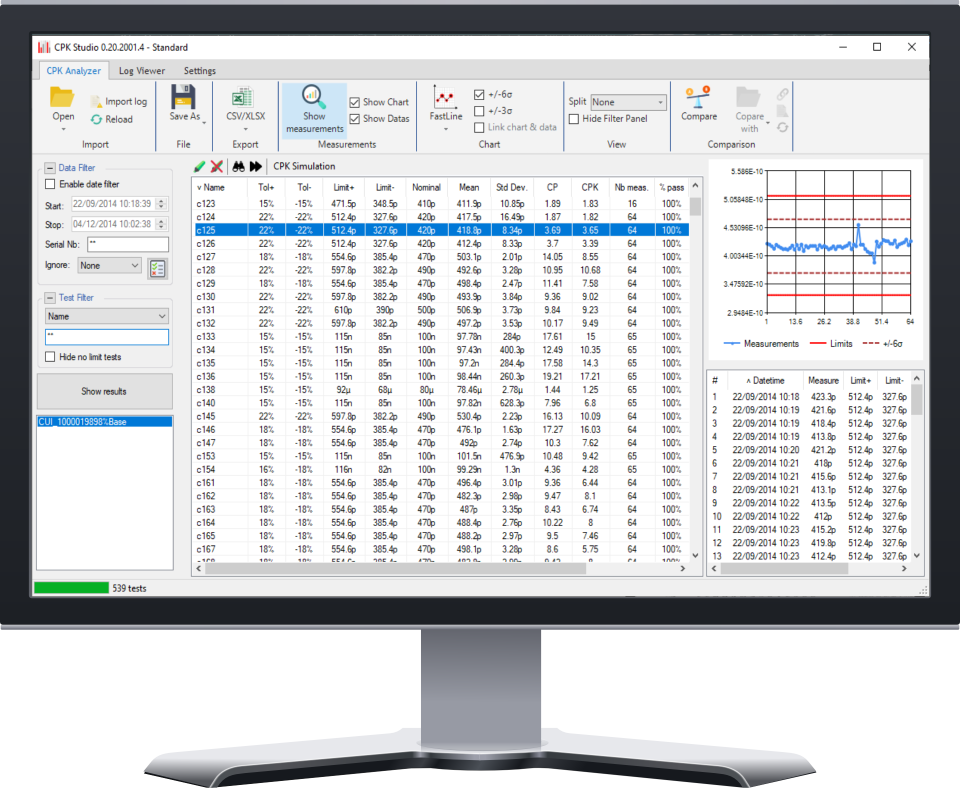Click the green test progress bar
The height and width of the screenshot is (789, 960).
(71, 588)
